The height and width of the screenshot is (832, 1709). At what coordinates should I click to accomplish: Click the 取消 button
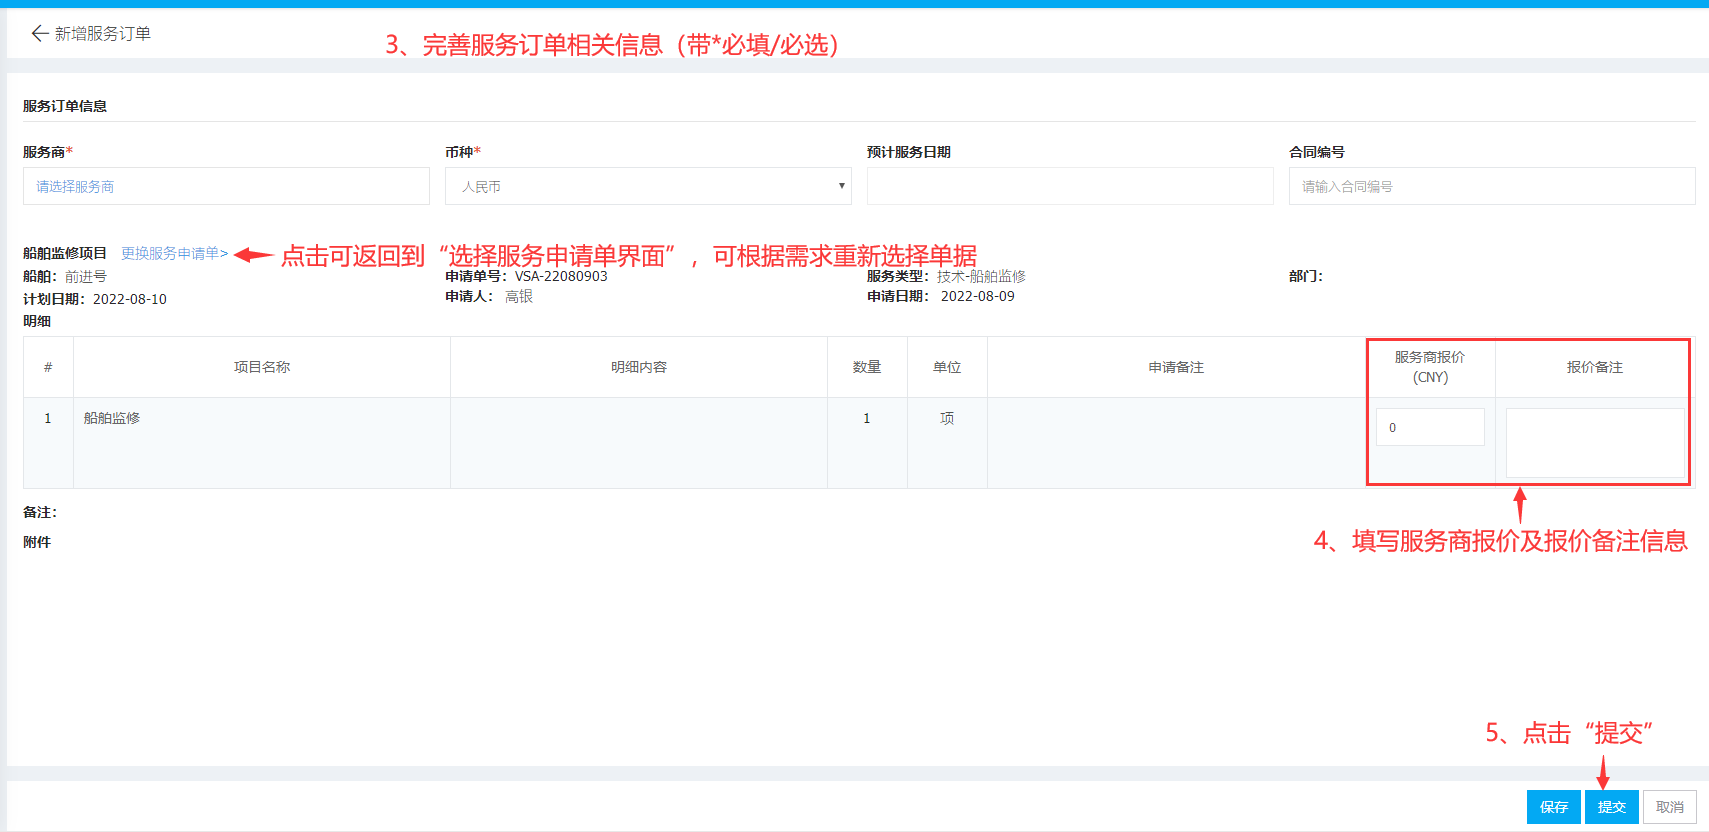coord(1670,807)
